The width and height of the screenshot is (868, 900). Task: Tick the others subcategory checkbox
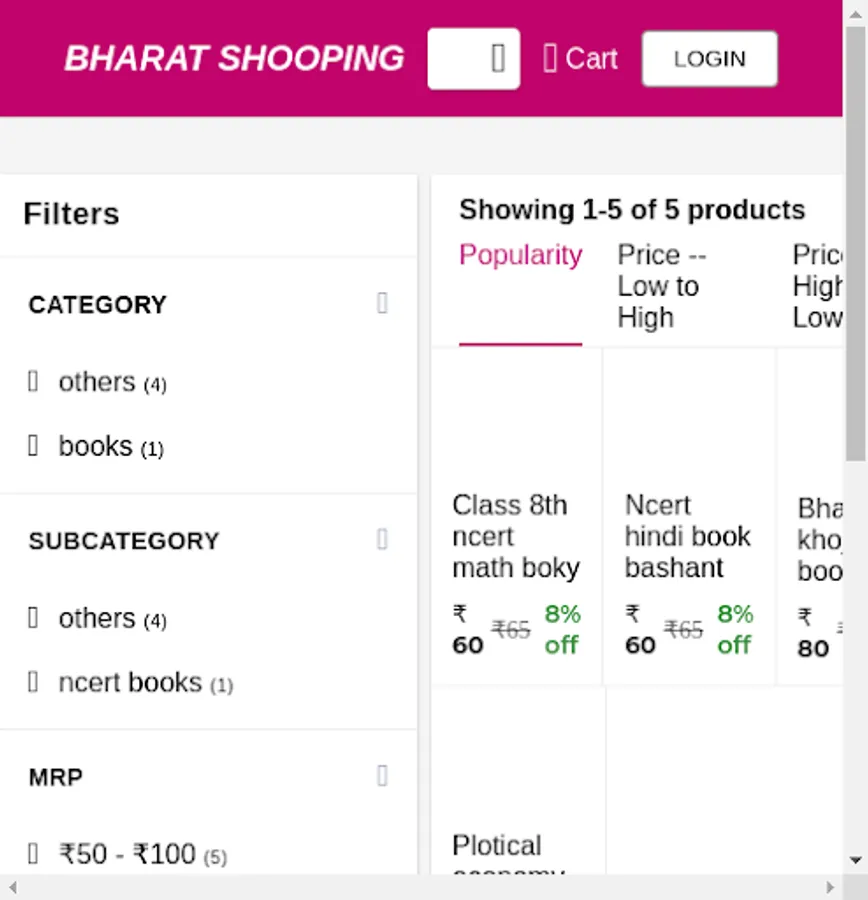click(33, 618)
